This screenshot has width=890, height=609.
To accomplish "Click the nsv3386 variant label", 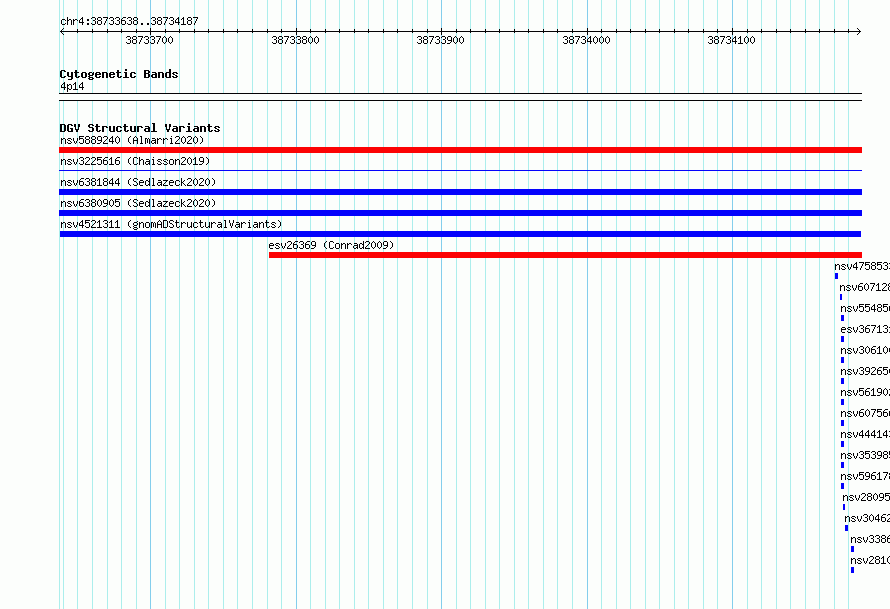I will coord(870,539).
